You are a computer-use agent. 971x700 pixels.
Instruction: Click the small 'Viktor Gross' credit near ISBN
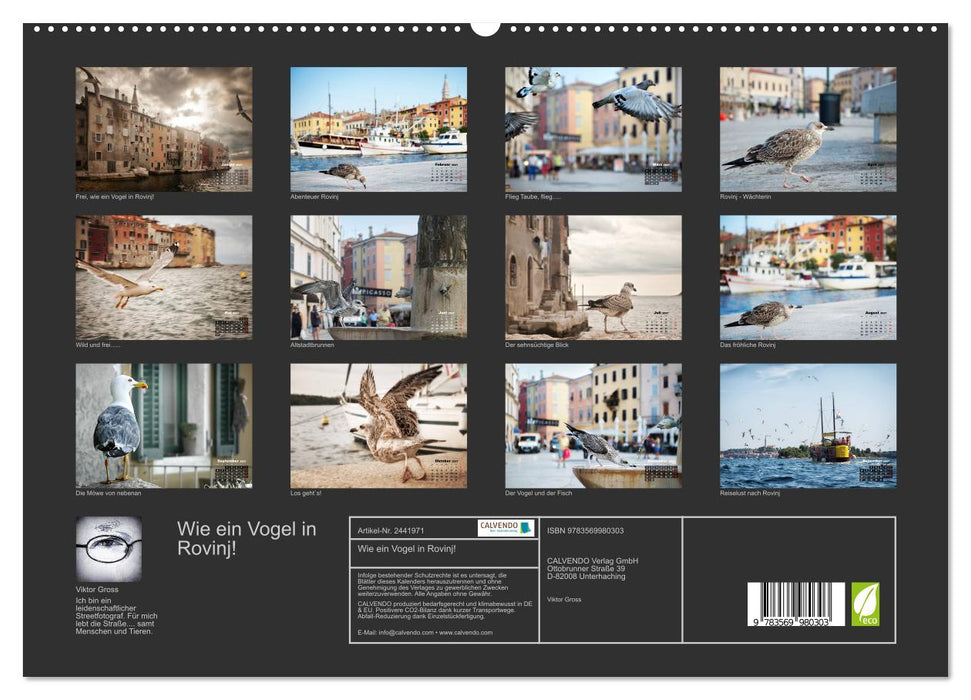pyautogui.click(x=564, y=599)
